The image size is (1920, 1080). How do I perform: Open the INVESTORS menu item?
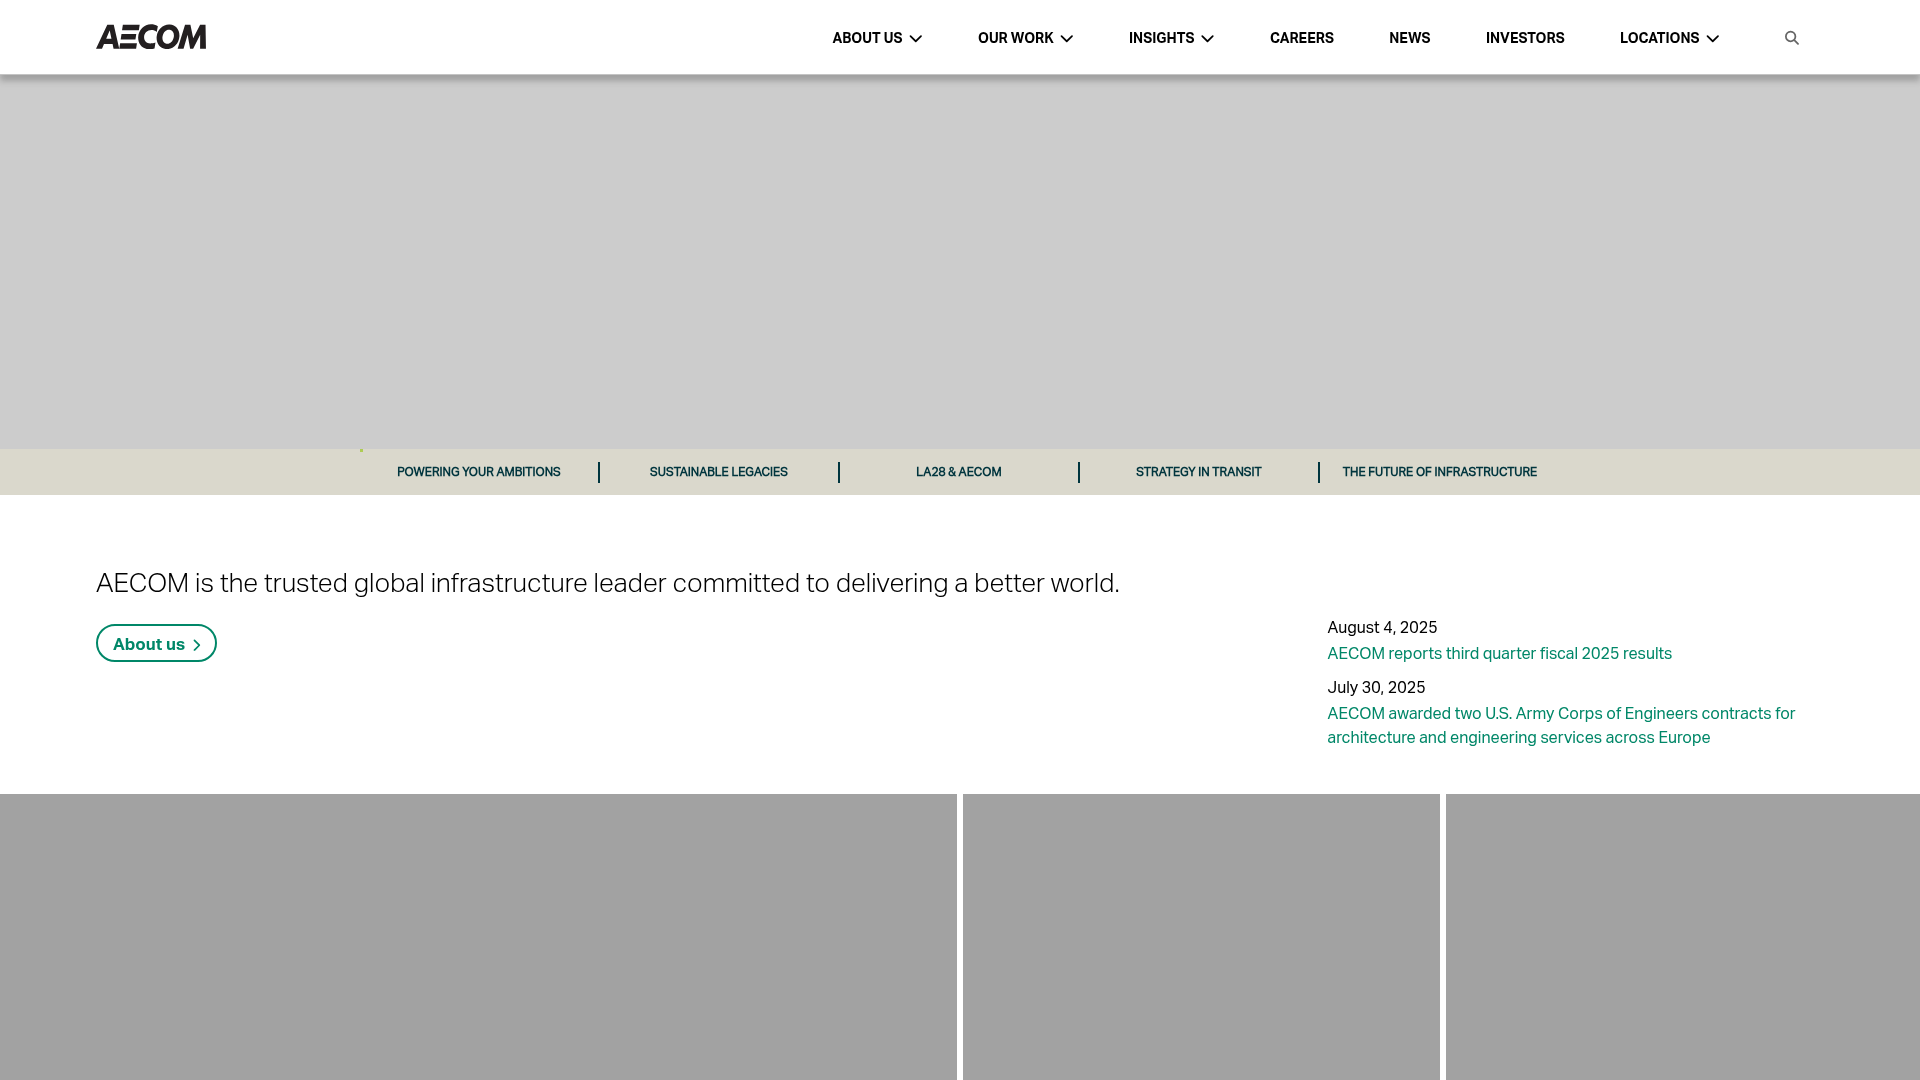point(1524,37)
